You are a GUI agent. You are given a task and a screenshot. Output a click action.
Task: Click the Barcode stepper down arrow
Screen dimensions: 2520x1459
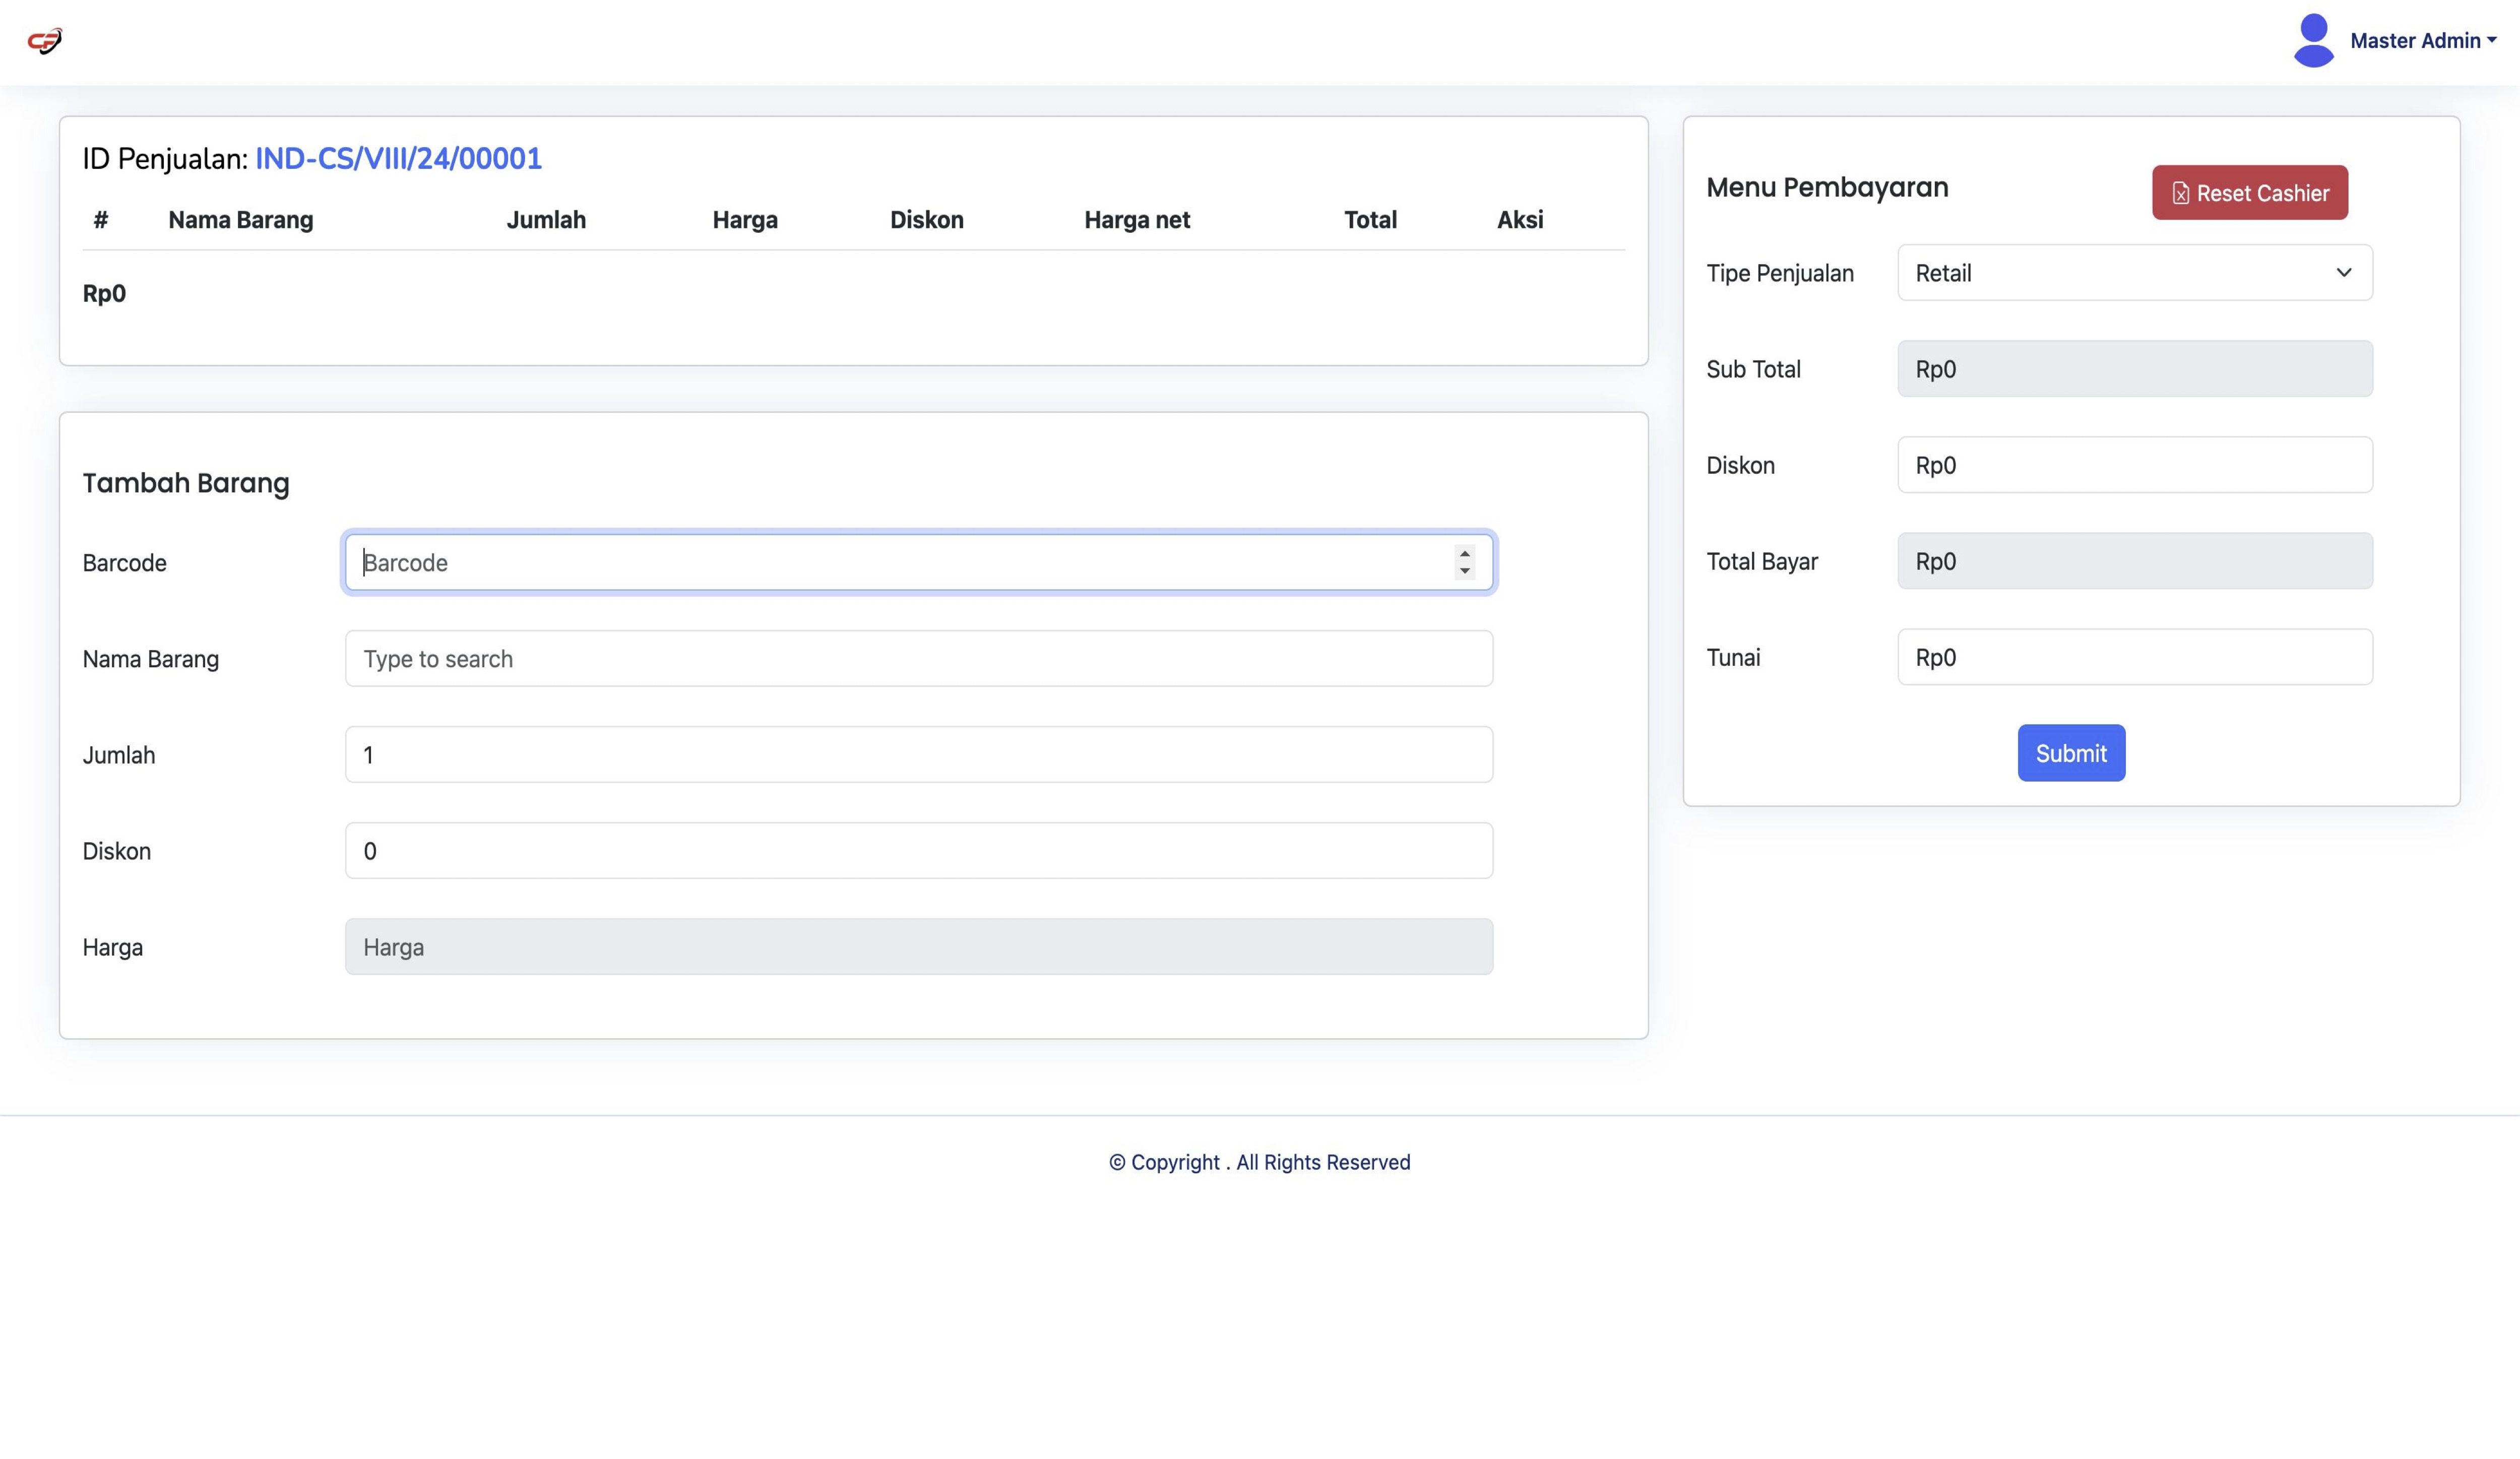(x=1464, y=571)
